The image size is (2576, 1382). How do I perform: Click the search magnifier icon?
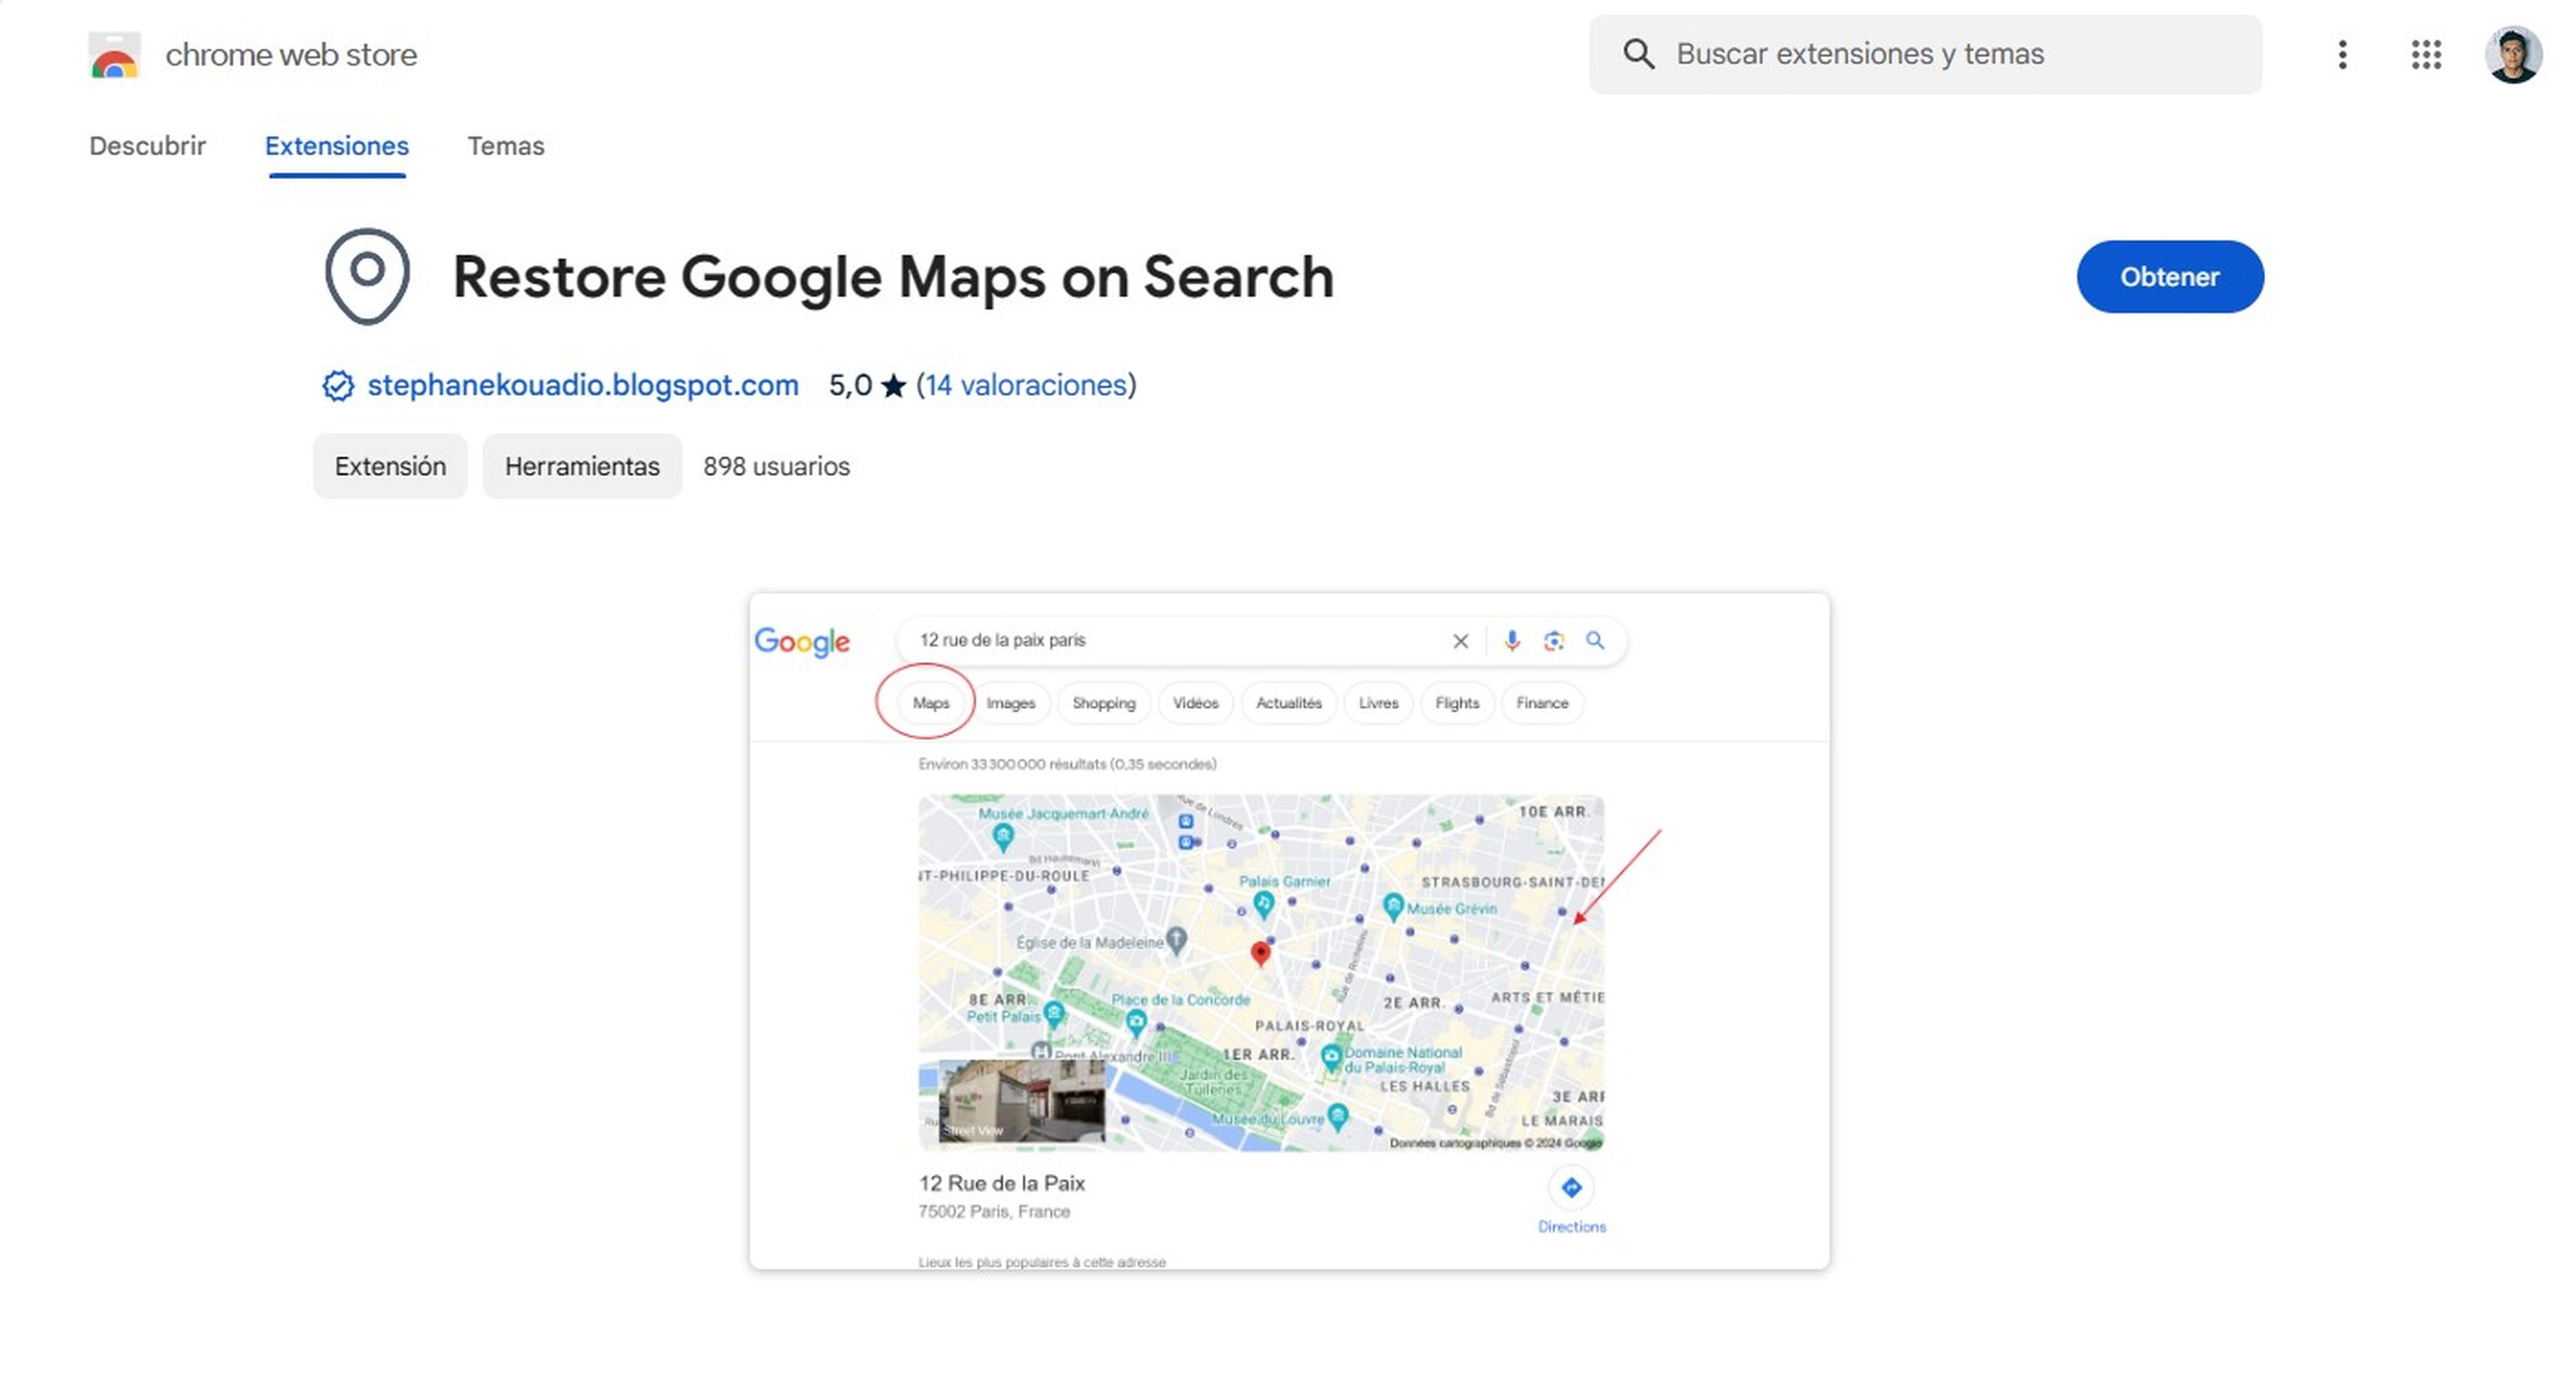pyautogui.click(x=1638, y=54)
